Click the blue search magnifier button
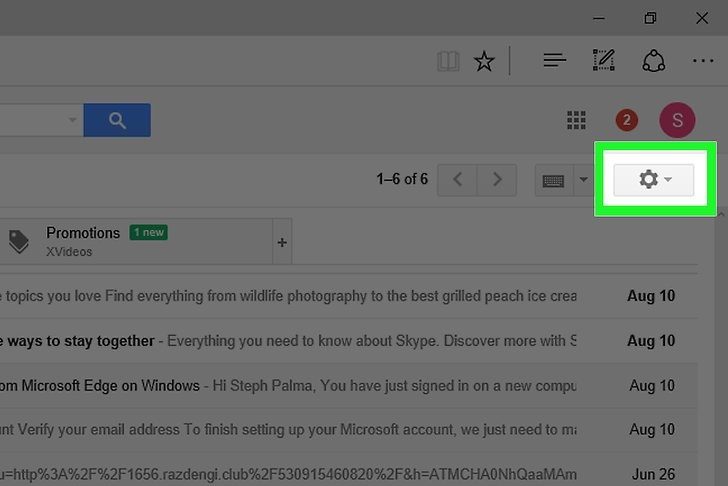This screenshot has height=486, width=728. pyautogui.click(x=117, y=120)
